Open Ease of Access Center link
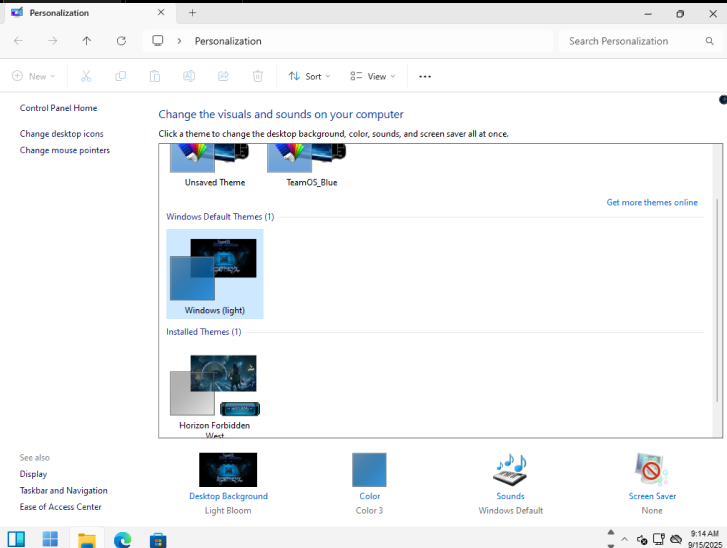The width and height of the screenshot is (727, 548). click(60, 507)
